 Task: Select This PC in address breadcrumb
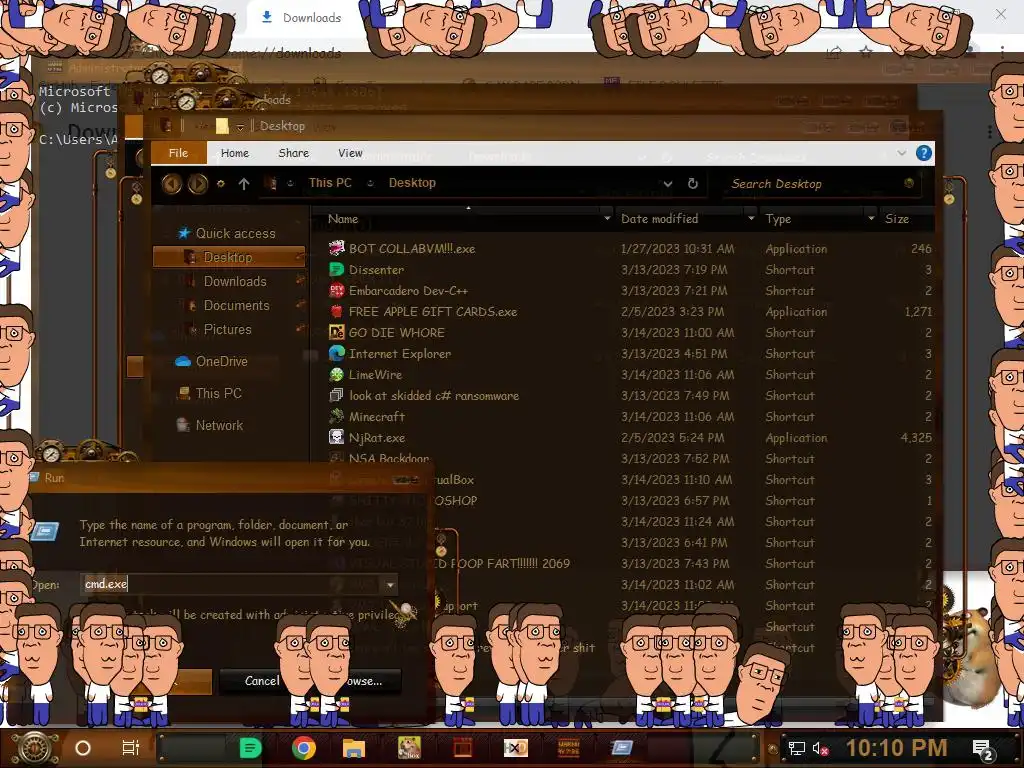330,183
